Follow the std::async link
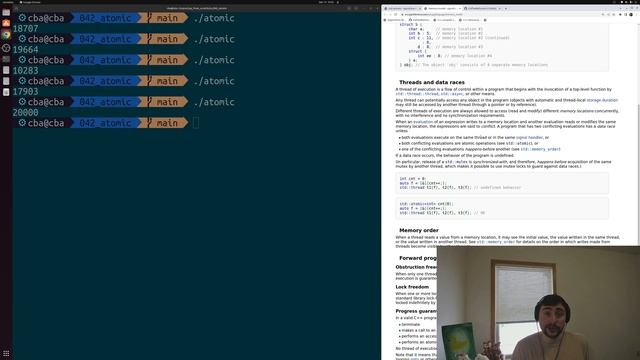Screen dimensions: 640x360 pos(452,94)
